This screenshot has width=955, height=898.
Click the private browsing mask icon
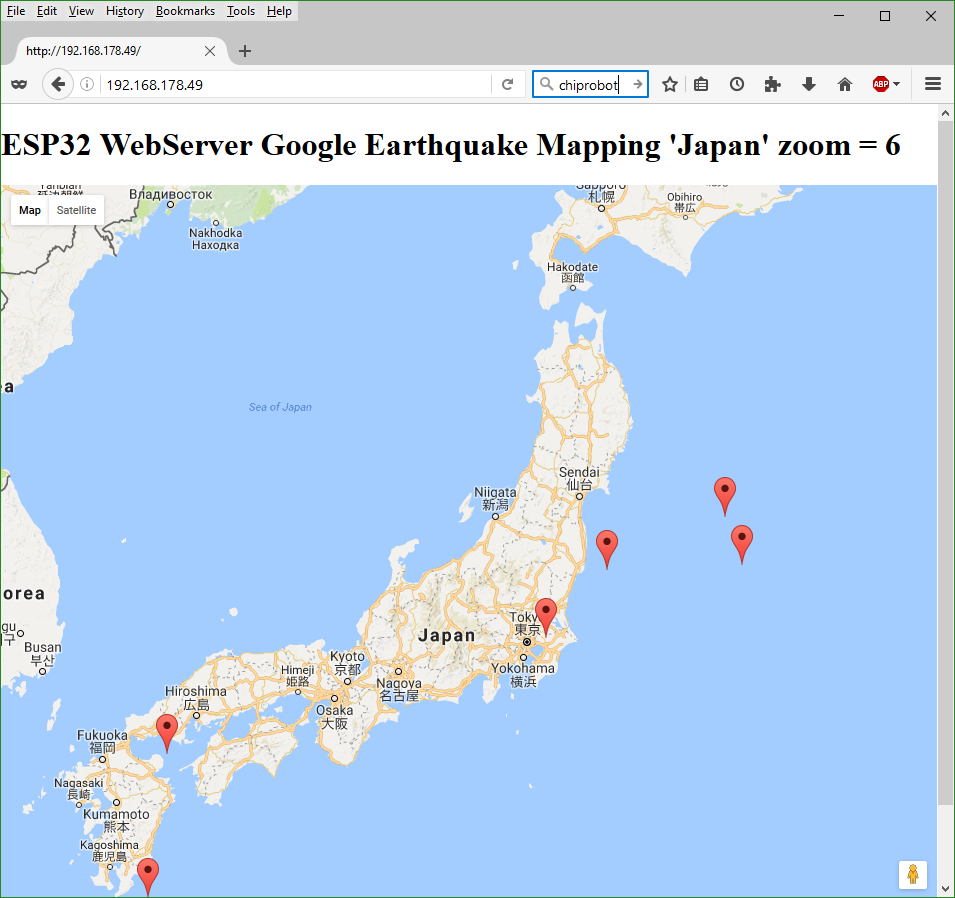tap(19, 84)
